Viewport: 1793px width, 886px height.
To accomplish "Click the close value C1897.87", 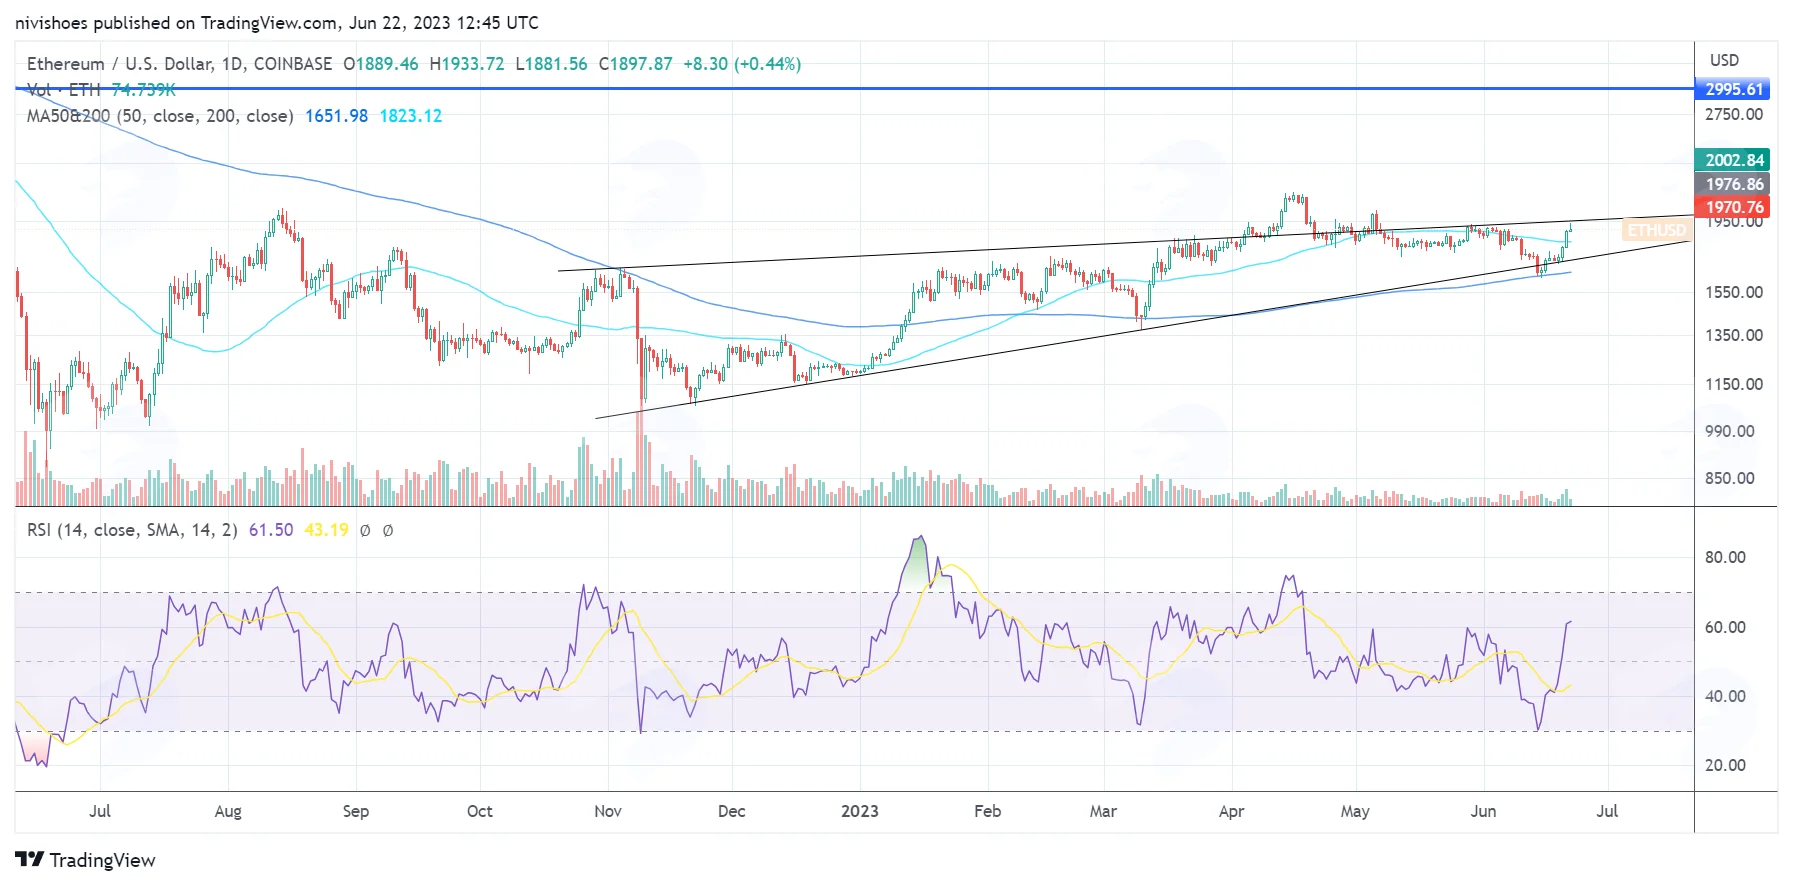I will coord(636,64).
